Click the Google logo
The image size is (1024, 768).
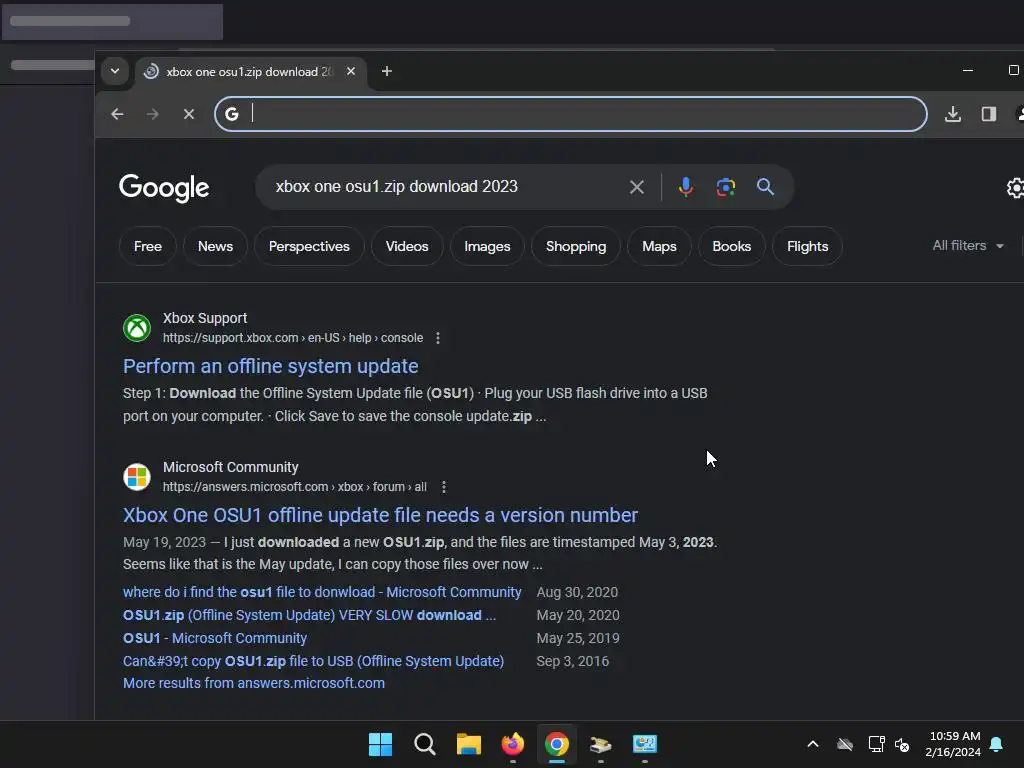(x=164, y=188)
